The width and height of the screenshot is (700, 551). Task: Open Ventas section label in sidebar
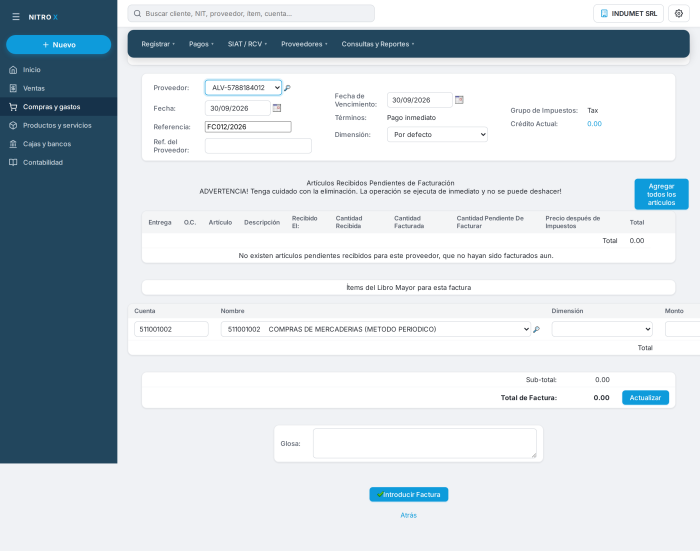pyautogui.click(x=34, y=88)
